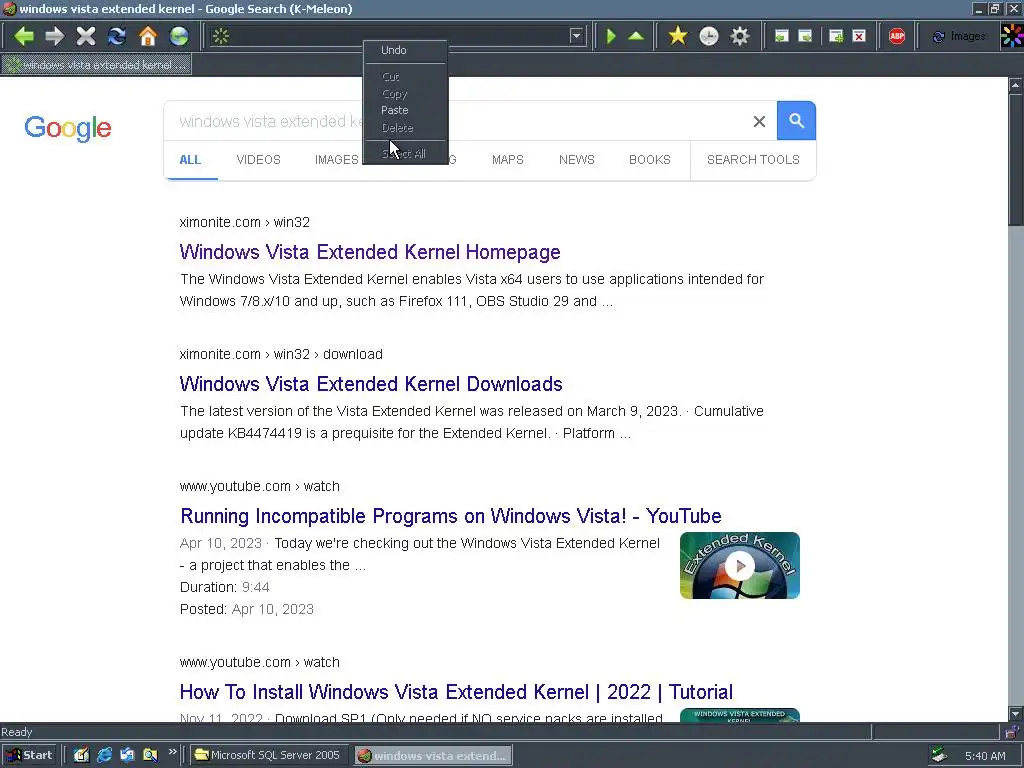Click K-Meleon taskbar button

click(x=433, y=756)
